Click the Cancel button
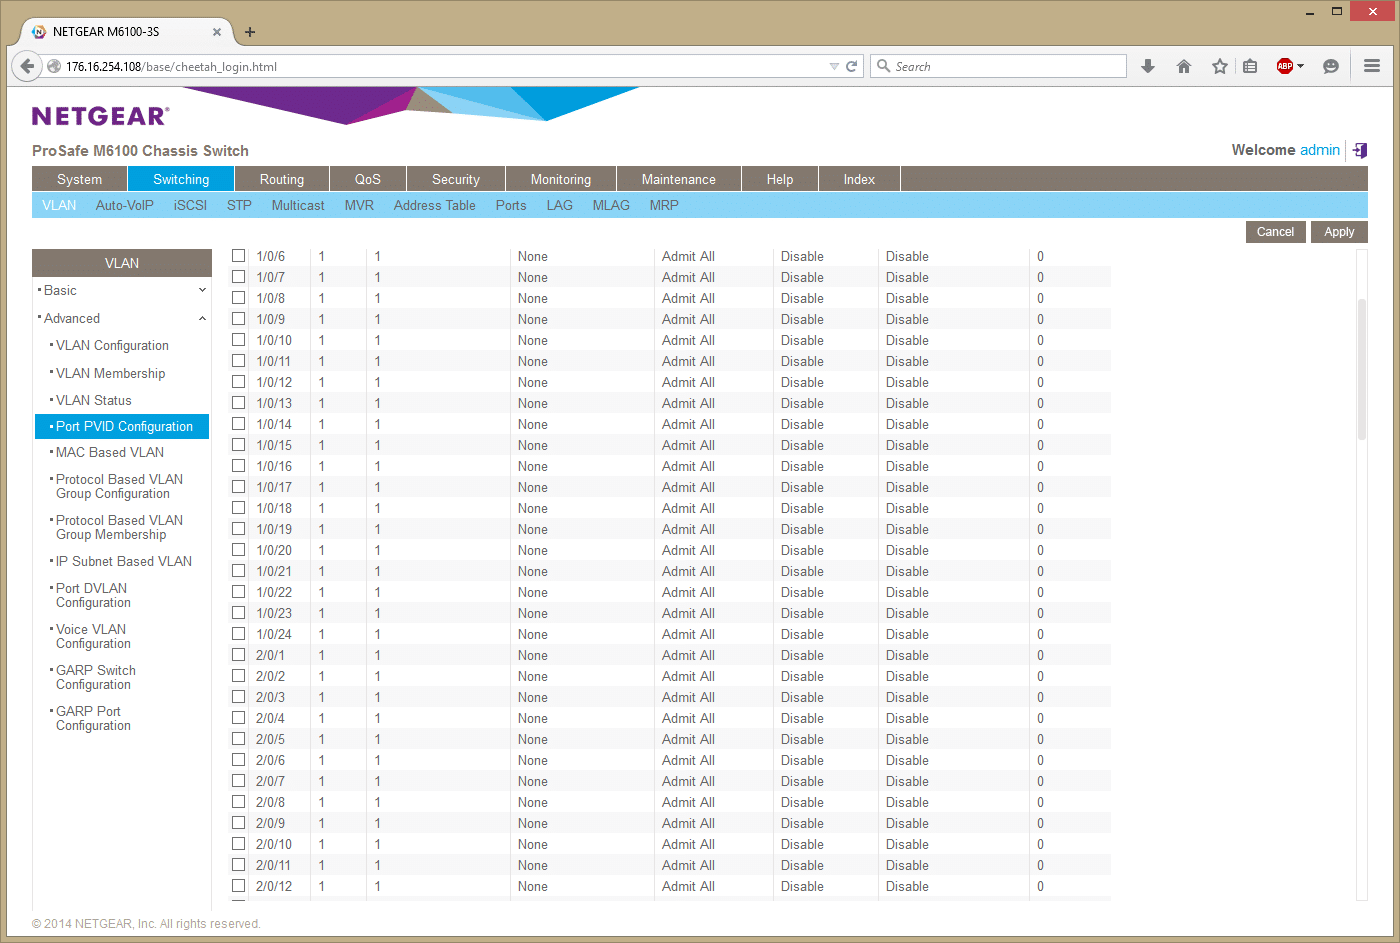This screenshot has width=1400, height=943. (1275, 231)
